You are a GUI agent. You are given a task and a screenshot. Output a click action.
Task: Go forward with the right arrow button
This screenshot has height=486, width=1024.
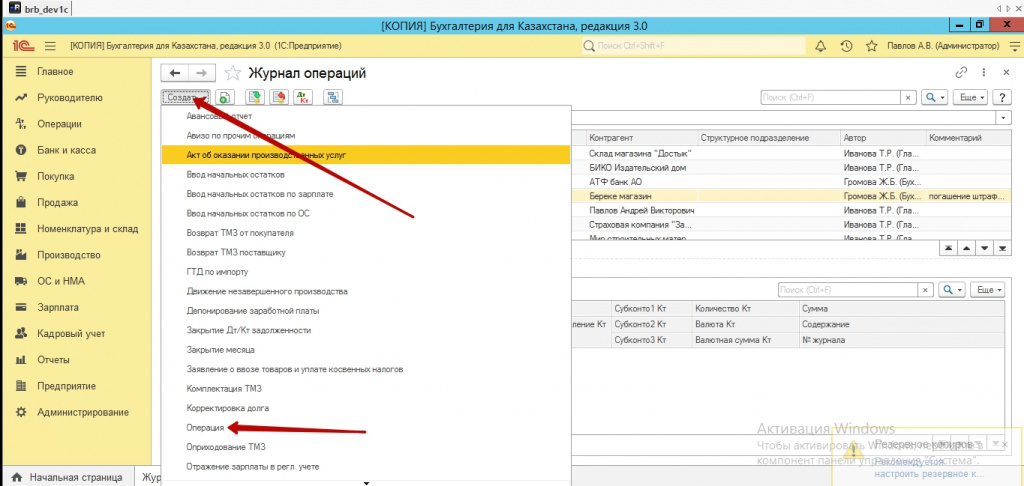tap(202, 73)
